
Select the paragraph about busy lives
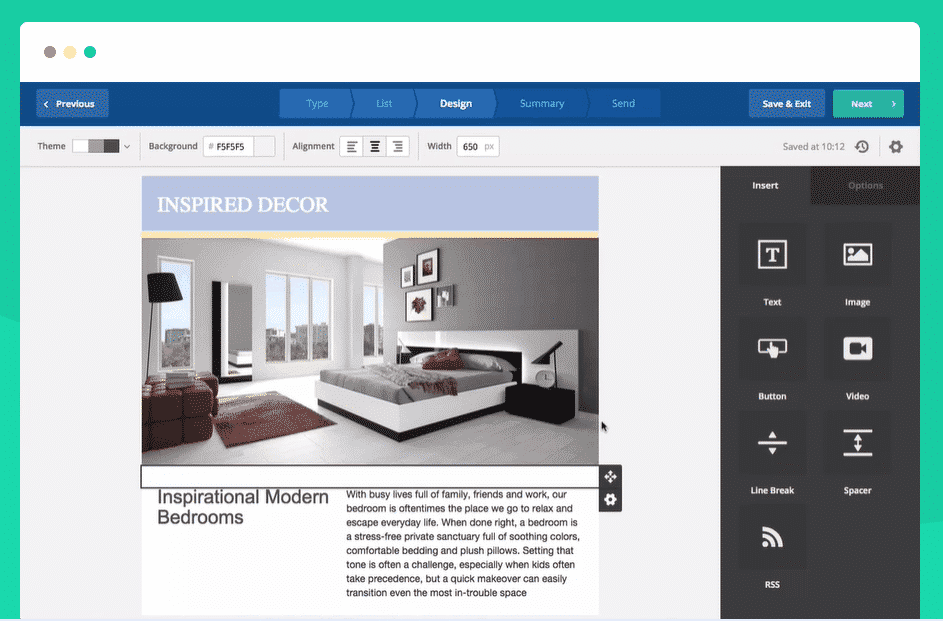pos(463,543)
